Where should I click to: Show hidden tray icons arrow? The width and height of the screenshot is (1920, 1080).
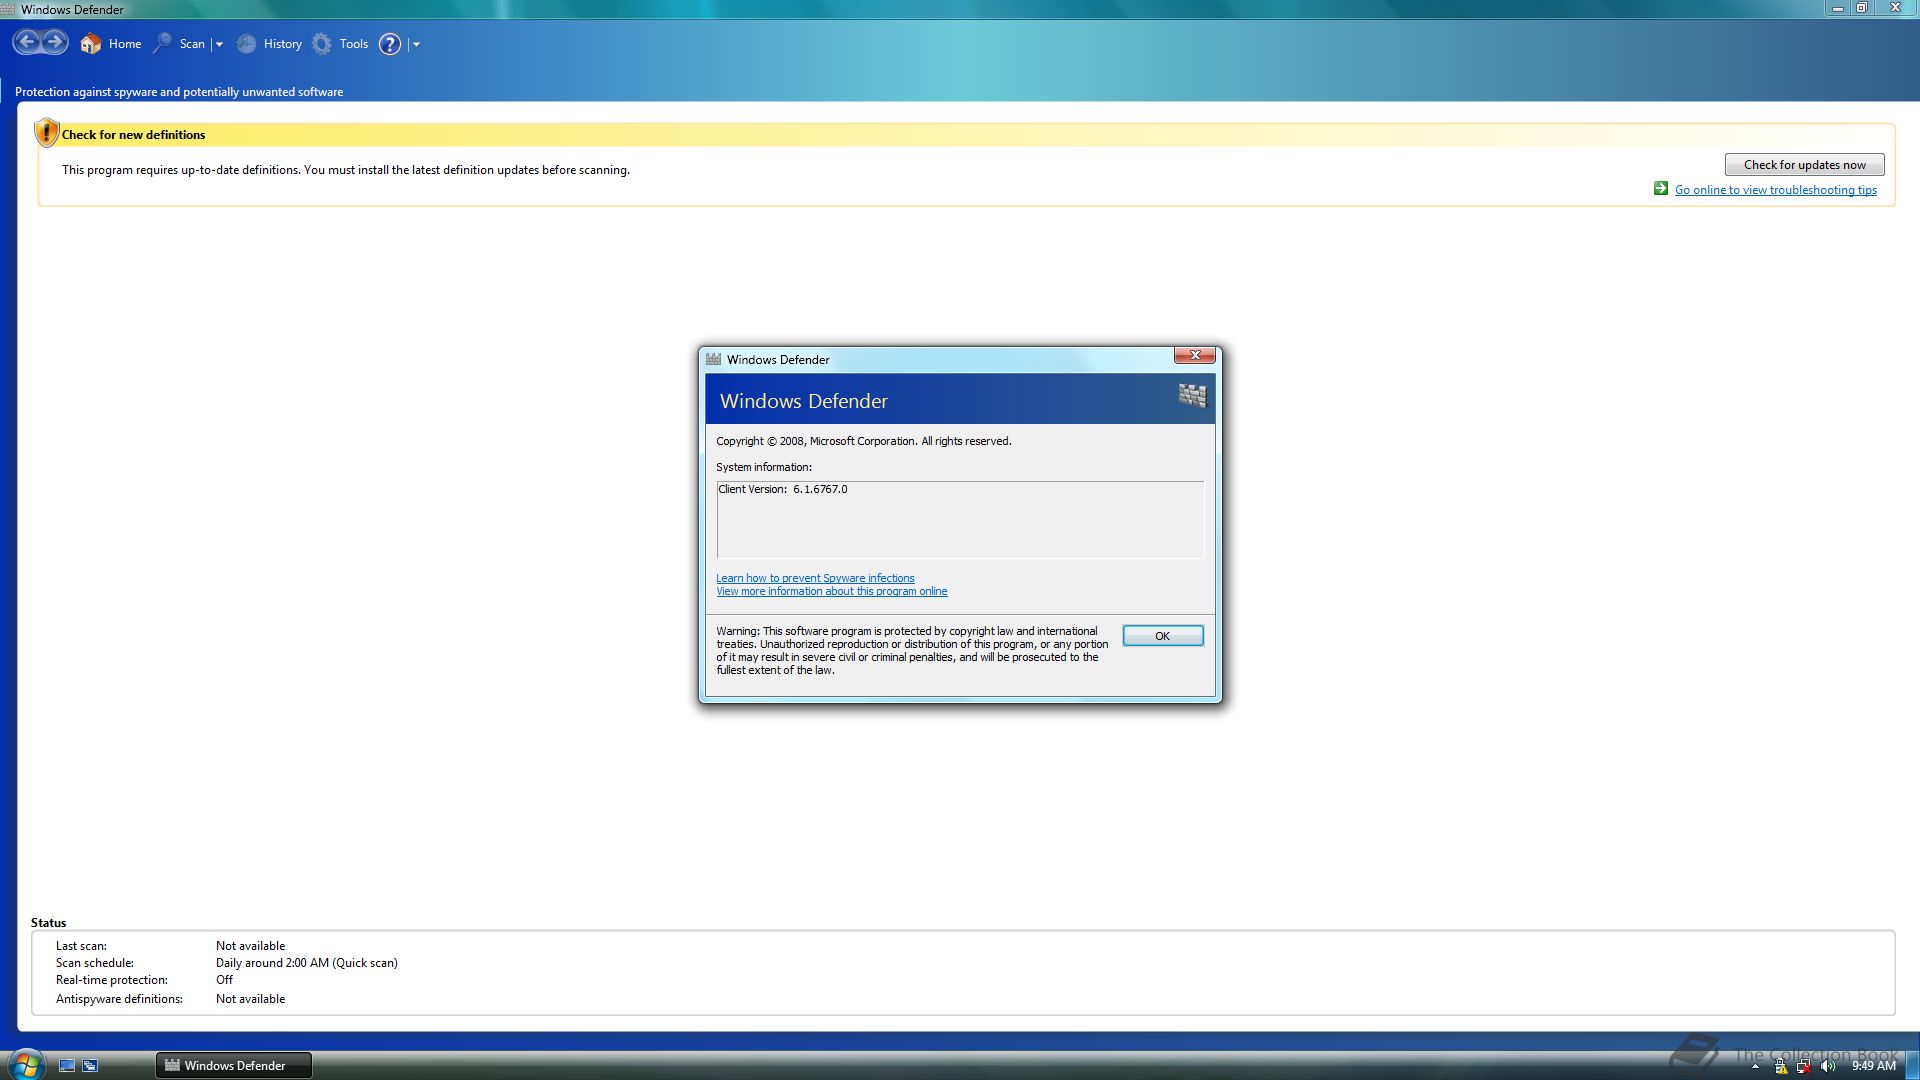coord(1755,1067)
